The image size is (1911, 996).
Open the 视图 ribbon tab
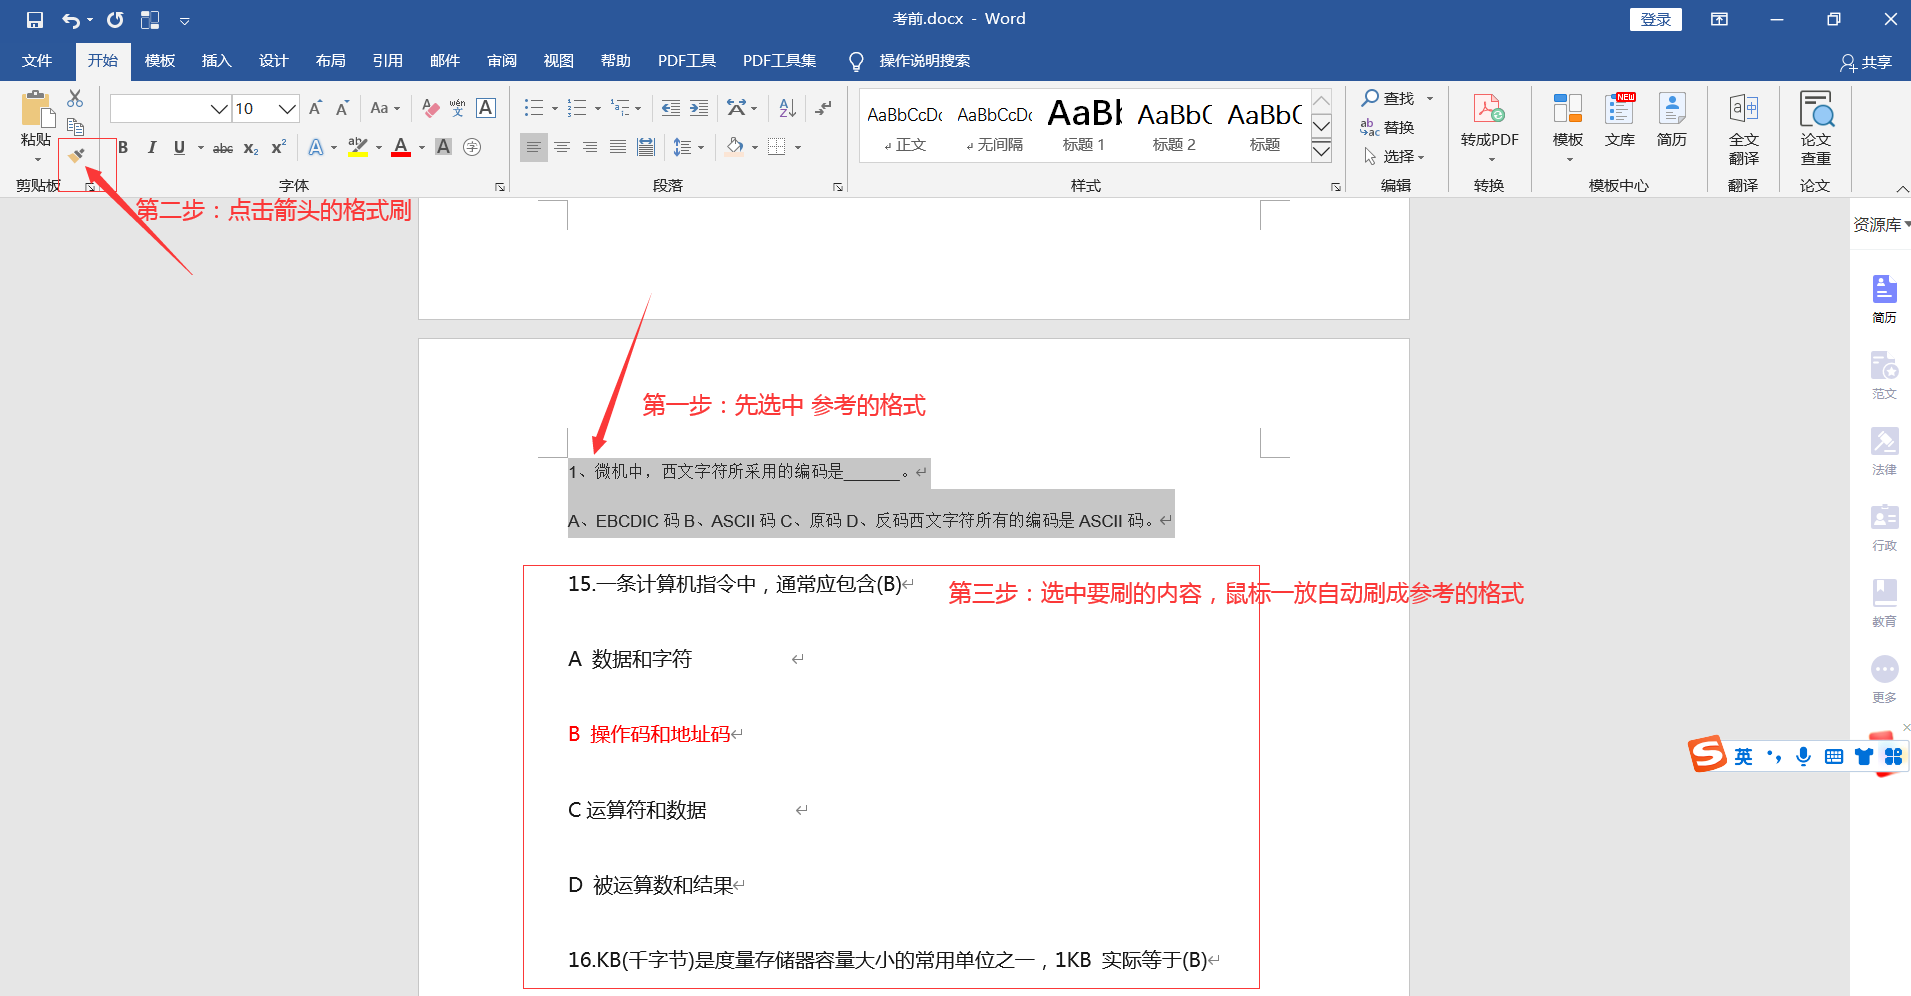coord(558,60)
